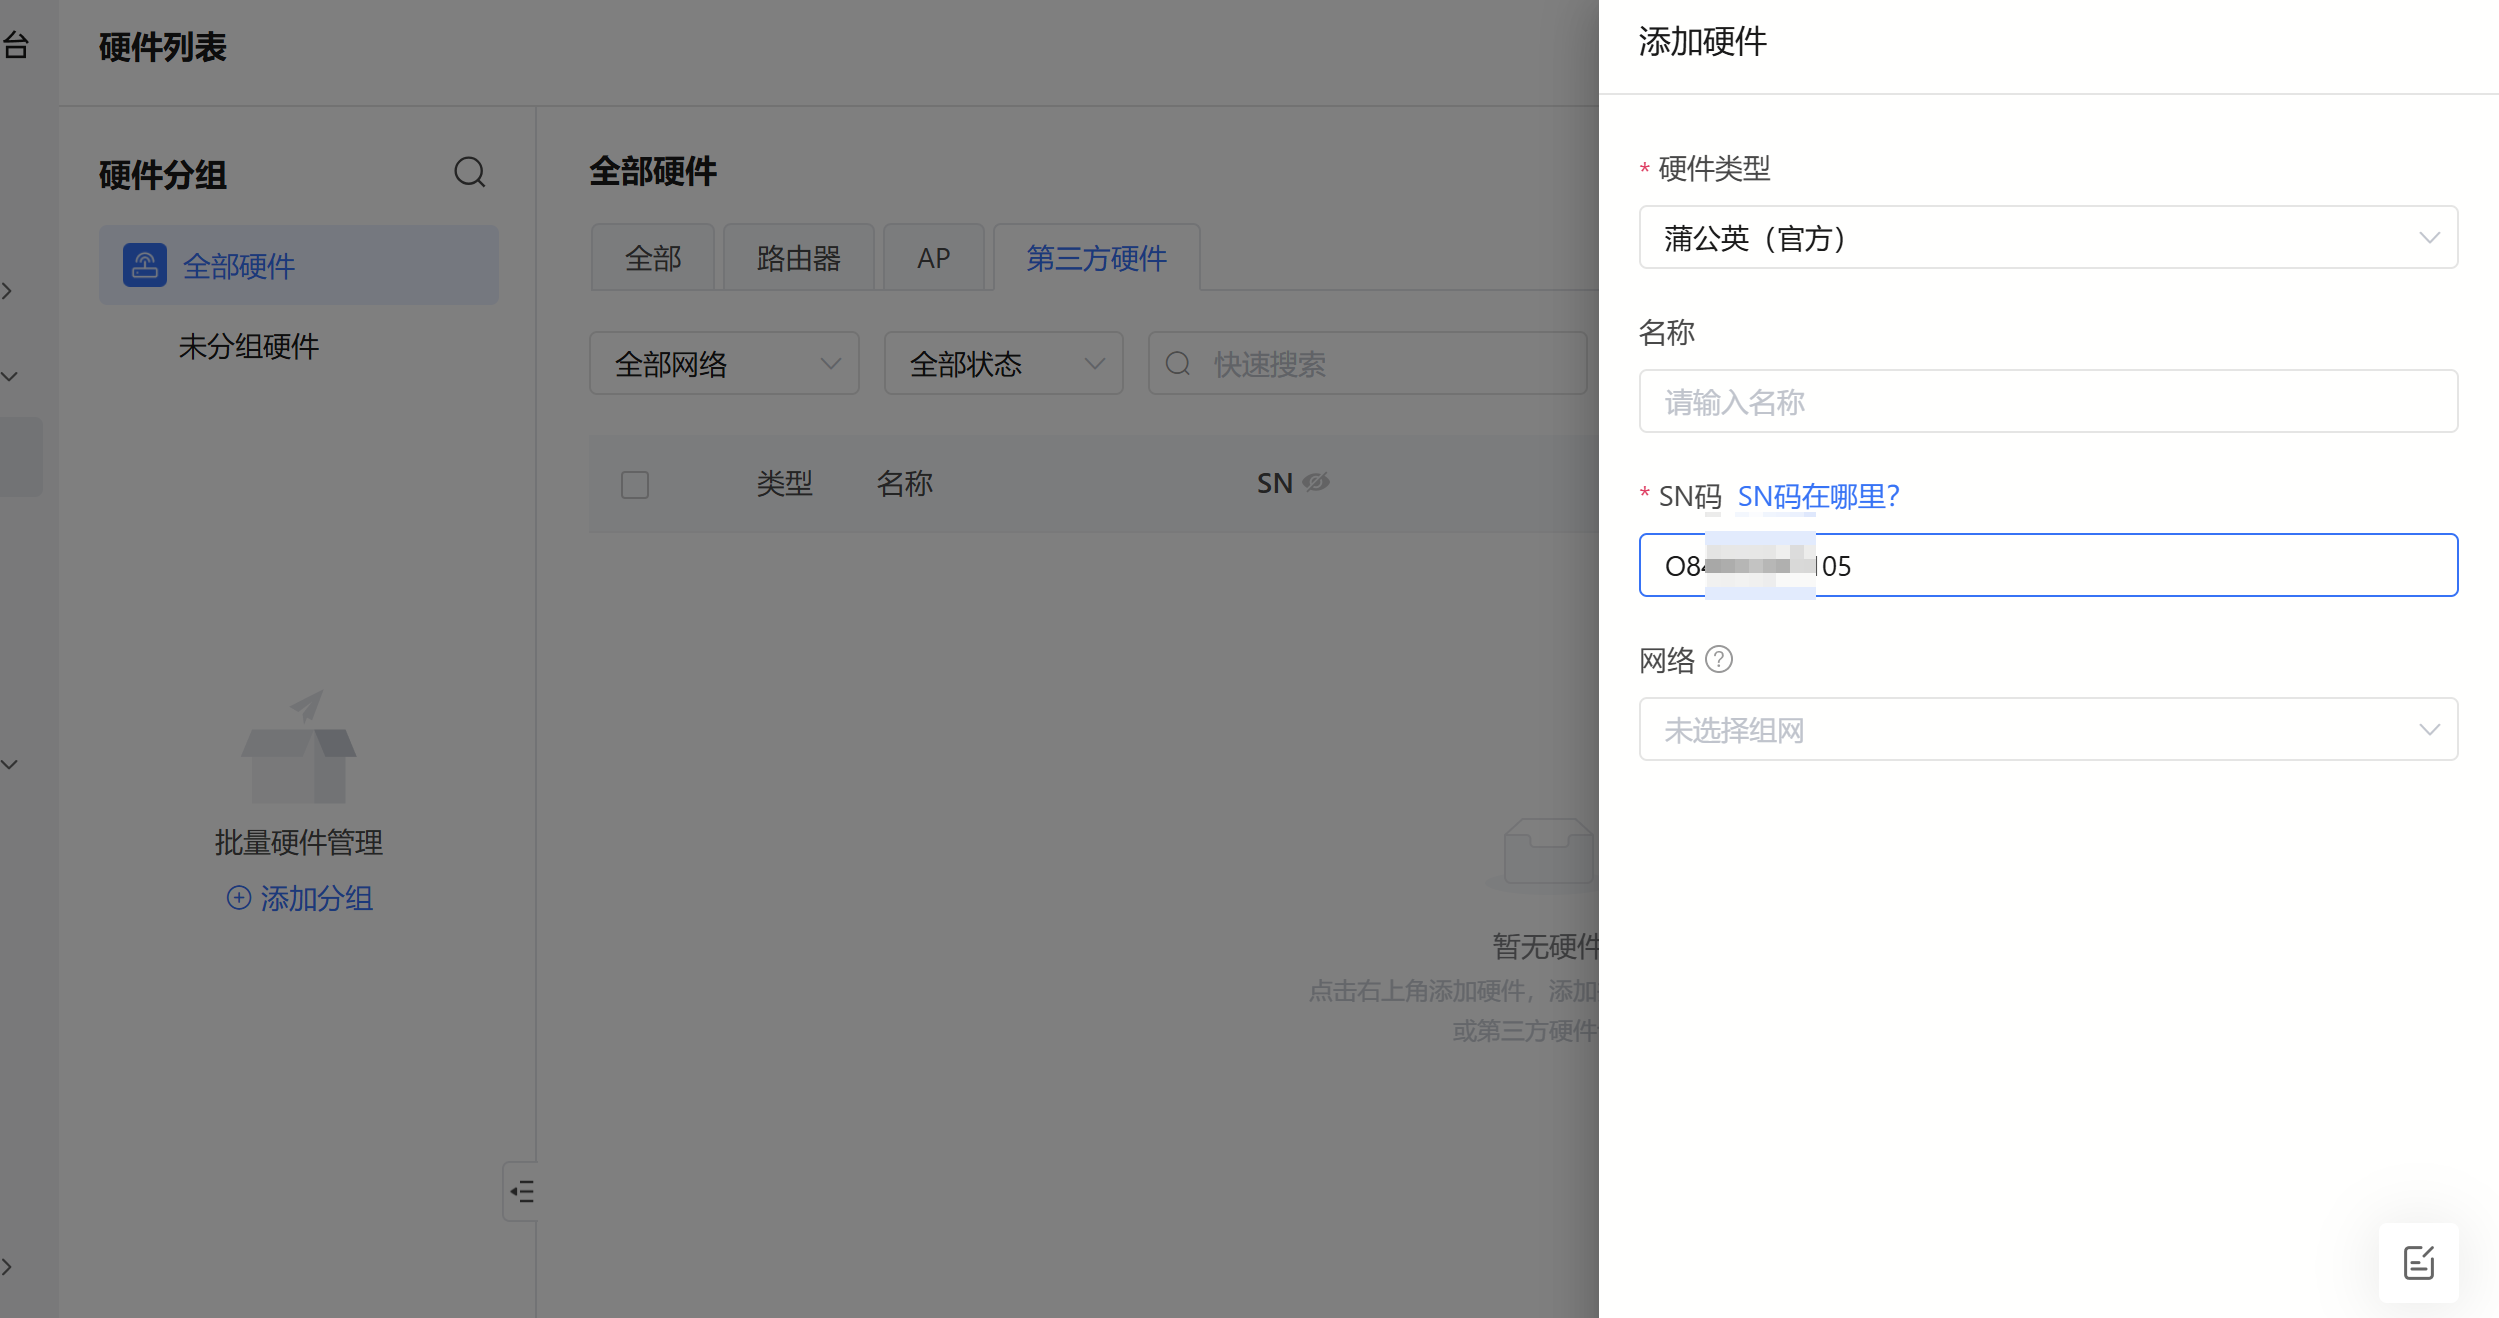Collapse the sidebar using the bottom divider icon
The width and height of the screenshot is (2499, 1318).
[x=521, y=1191]
